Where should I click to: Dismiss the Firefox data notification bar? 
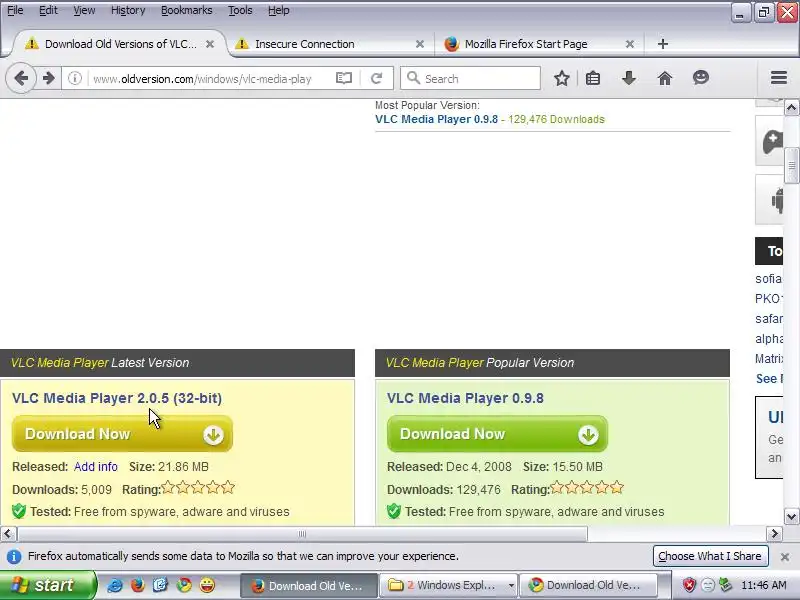[785, 557]
